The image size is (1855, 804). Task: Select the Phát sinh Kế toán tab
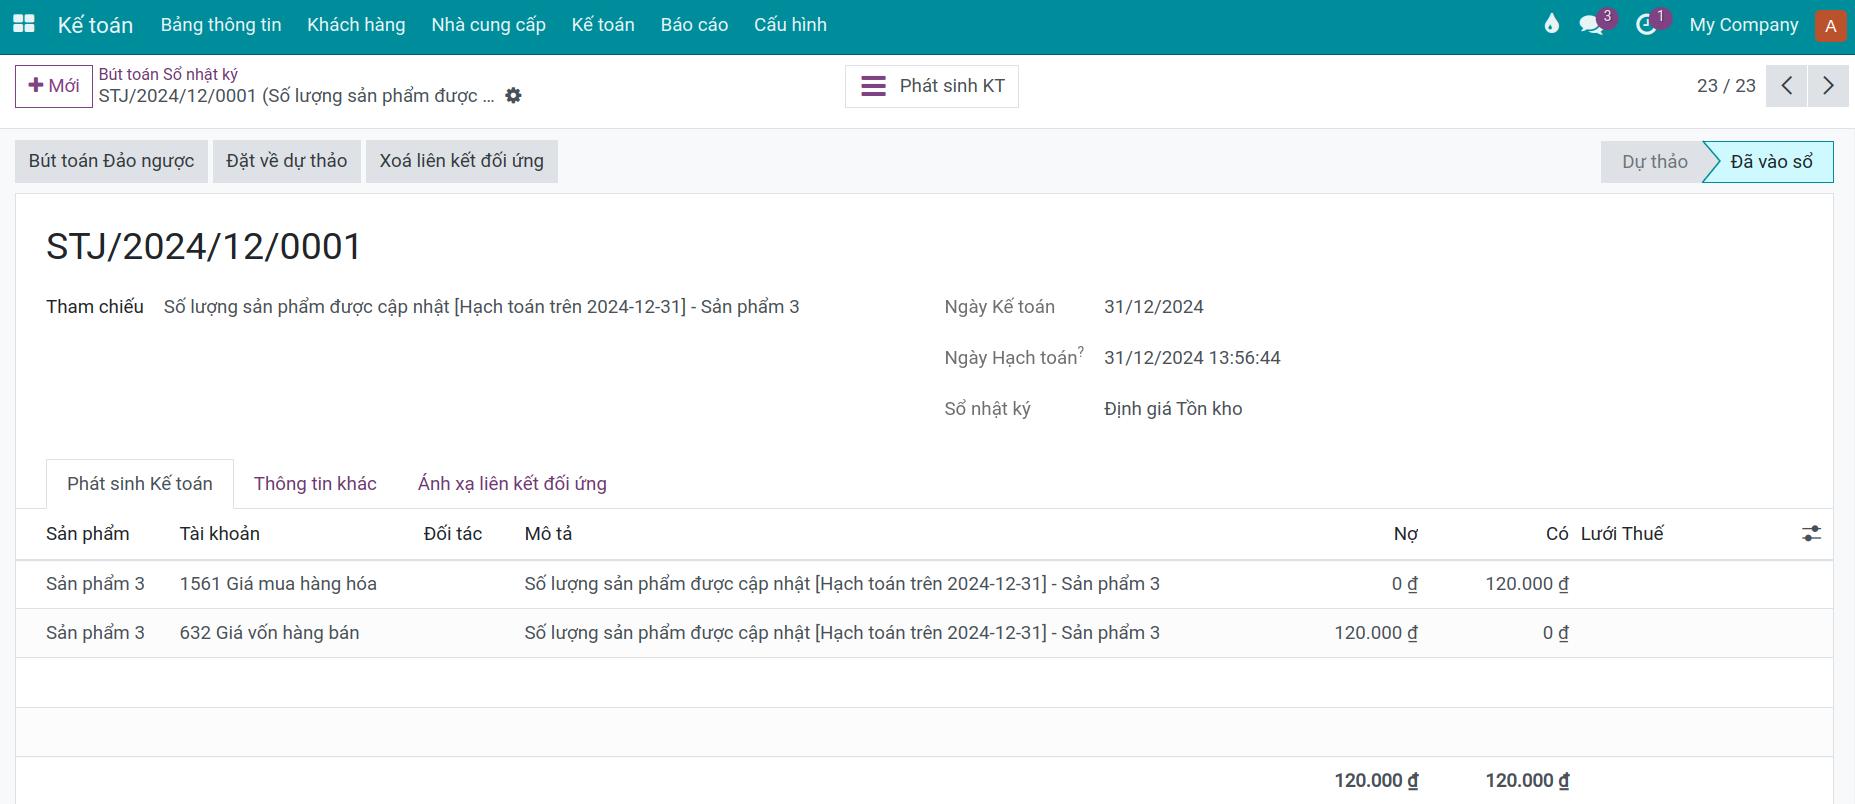coord(140,484)
